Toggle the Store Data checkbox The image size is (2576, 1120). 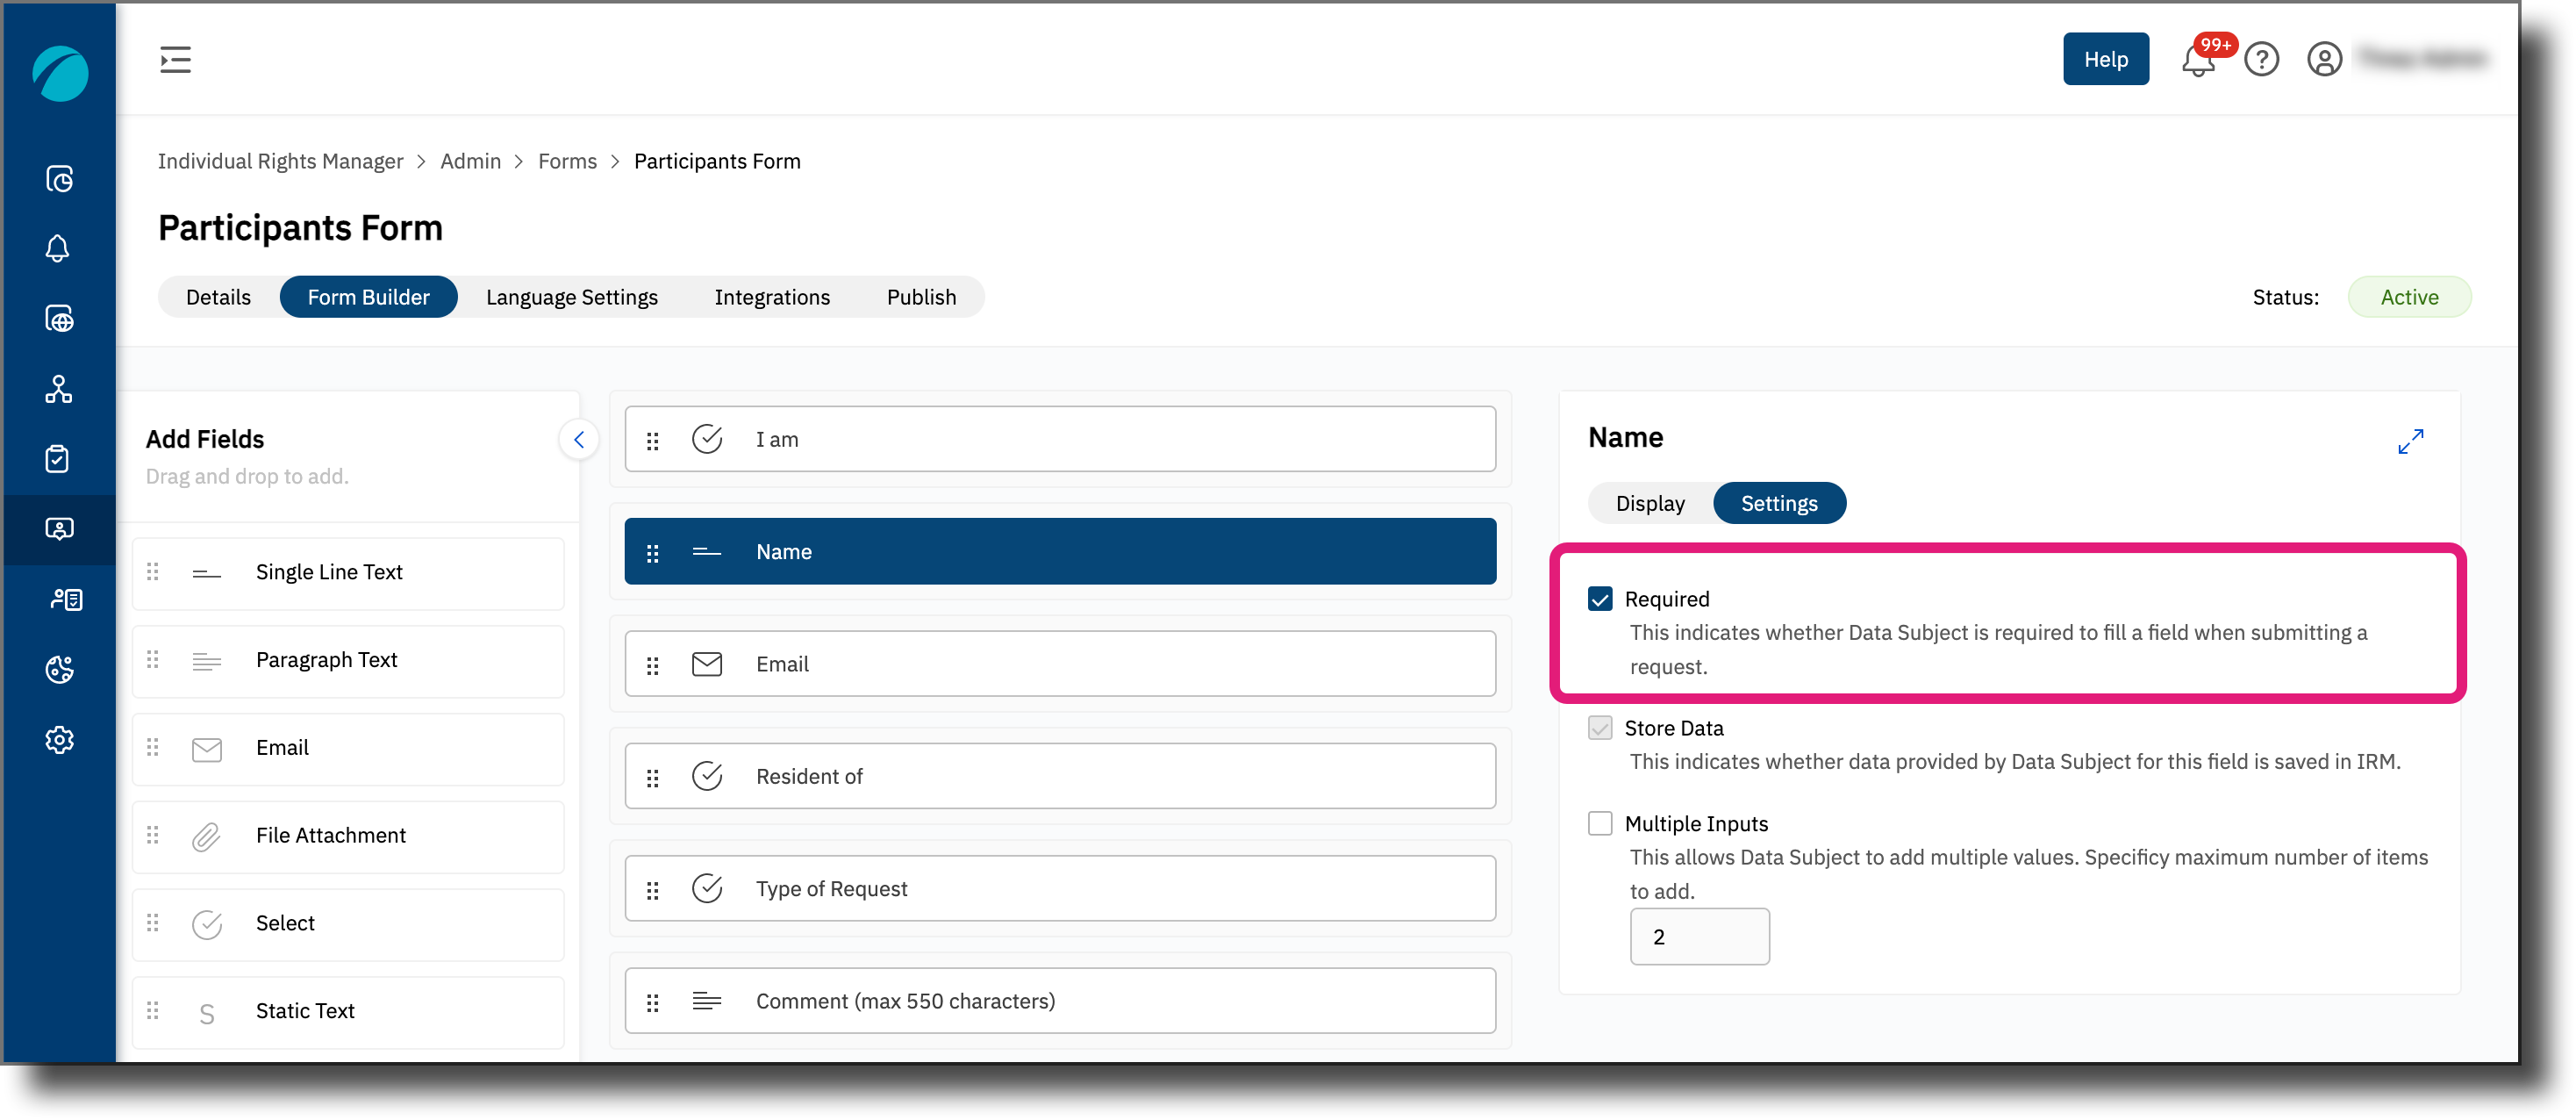point(1600,728)
